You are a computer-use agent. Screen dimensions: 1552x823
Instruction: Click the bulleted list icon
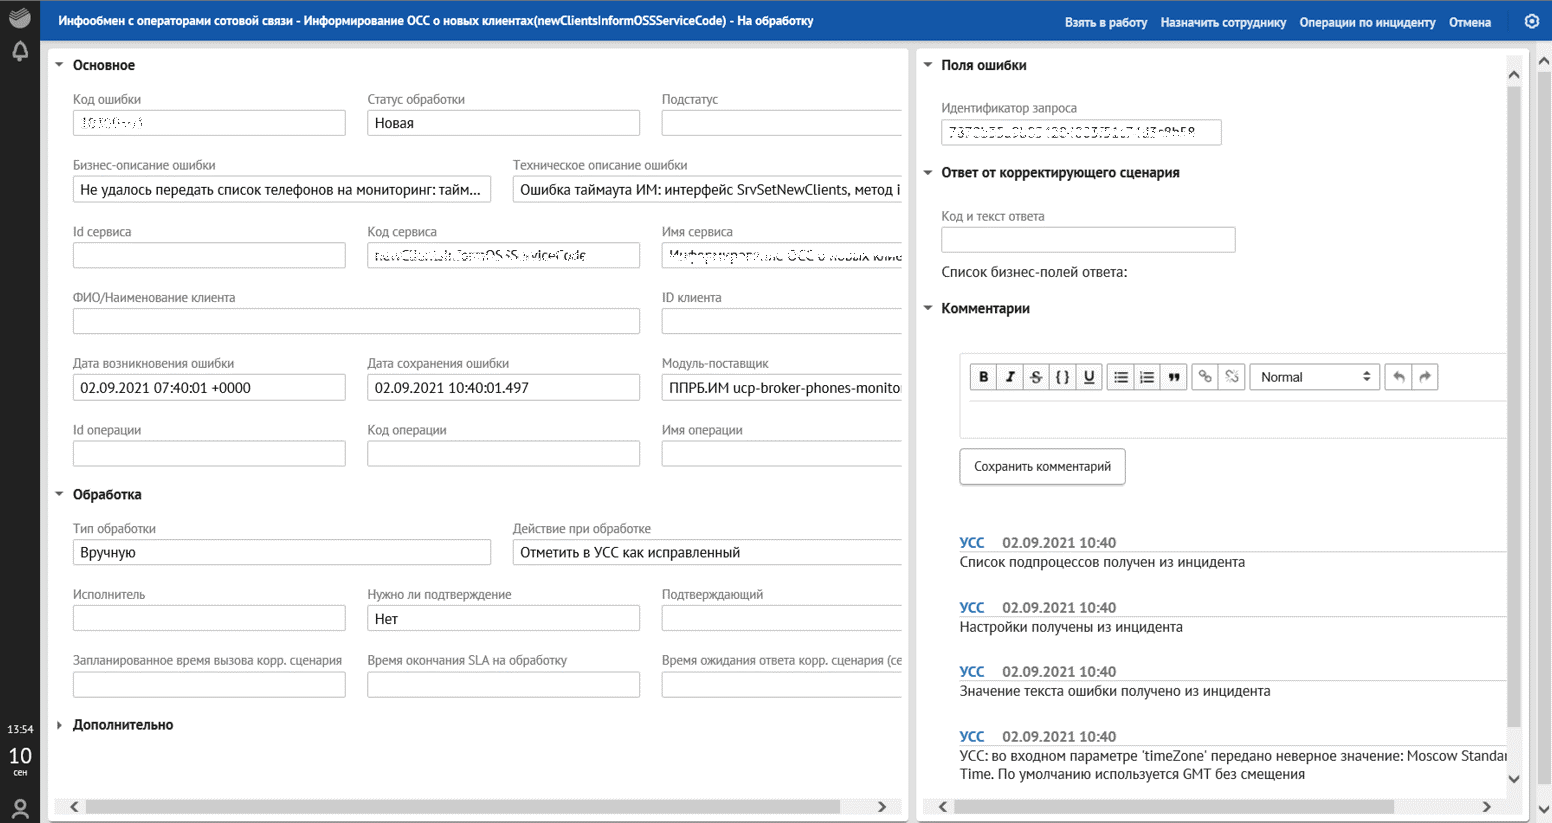click(x=1121, y=377)
